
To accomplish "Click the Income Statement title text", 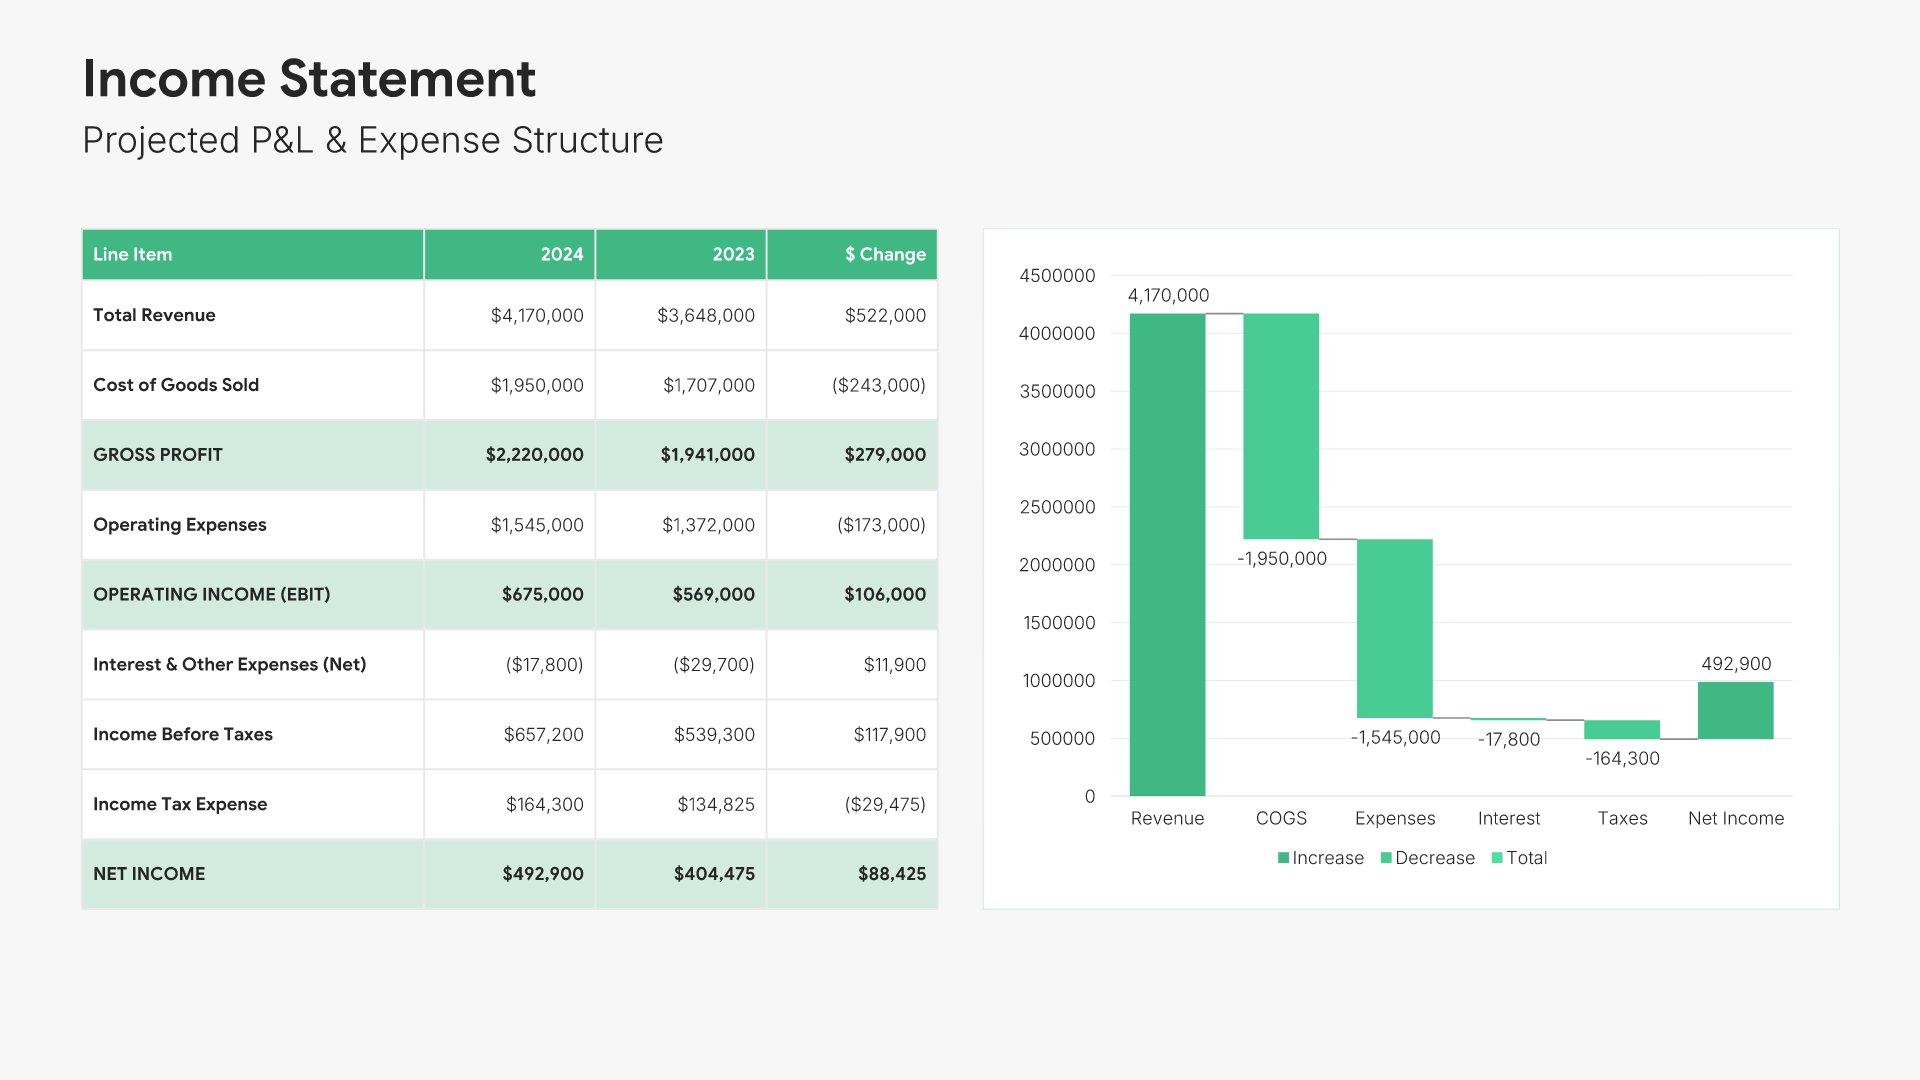I will pyautogui.click(x=309, y=78).
